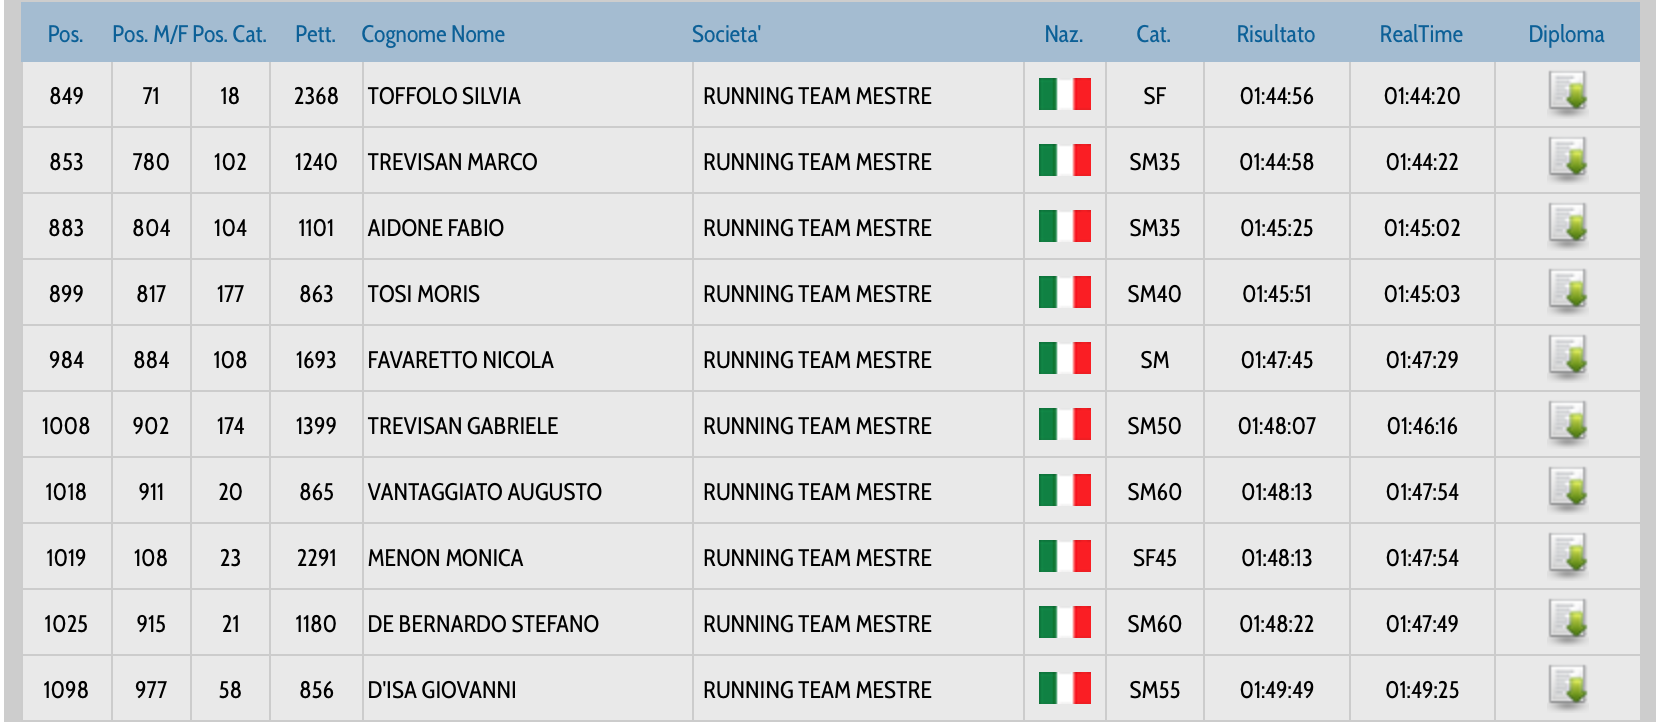Image resolution: width=1656 pixels, height=726 pixels.
Task: Sort by Cognome Nome header
Action: coord(432,34)
